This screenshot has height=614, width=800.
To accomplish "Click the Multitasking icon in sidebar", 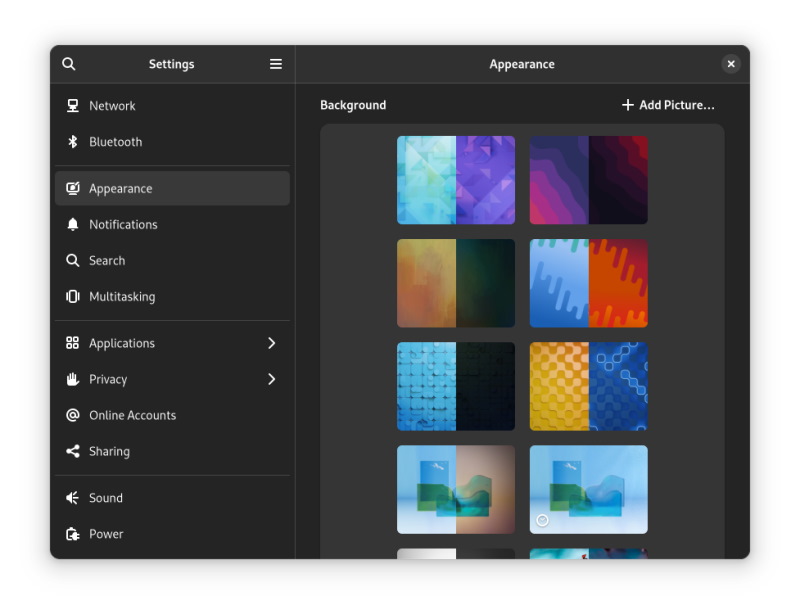I will [x=73, y=297].
